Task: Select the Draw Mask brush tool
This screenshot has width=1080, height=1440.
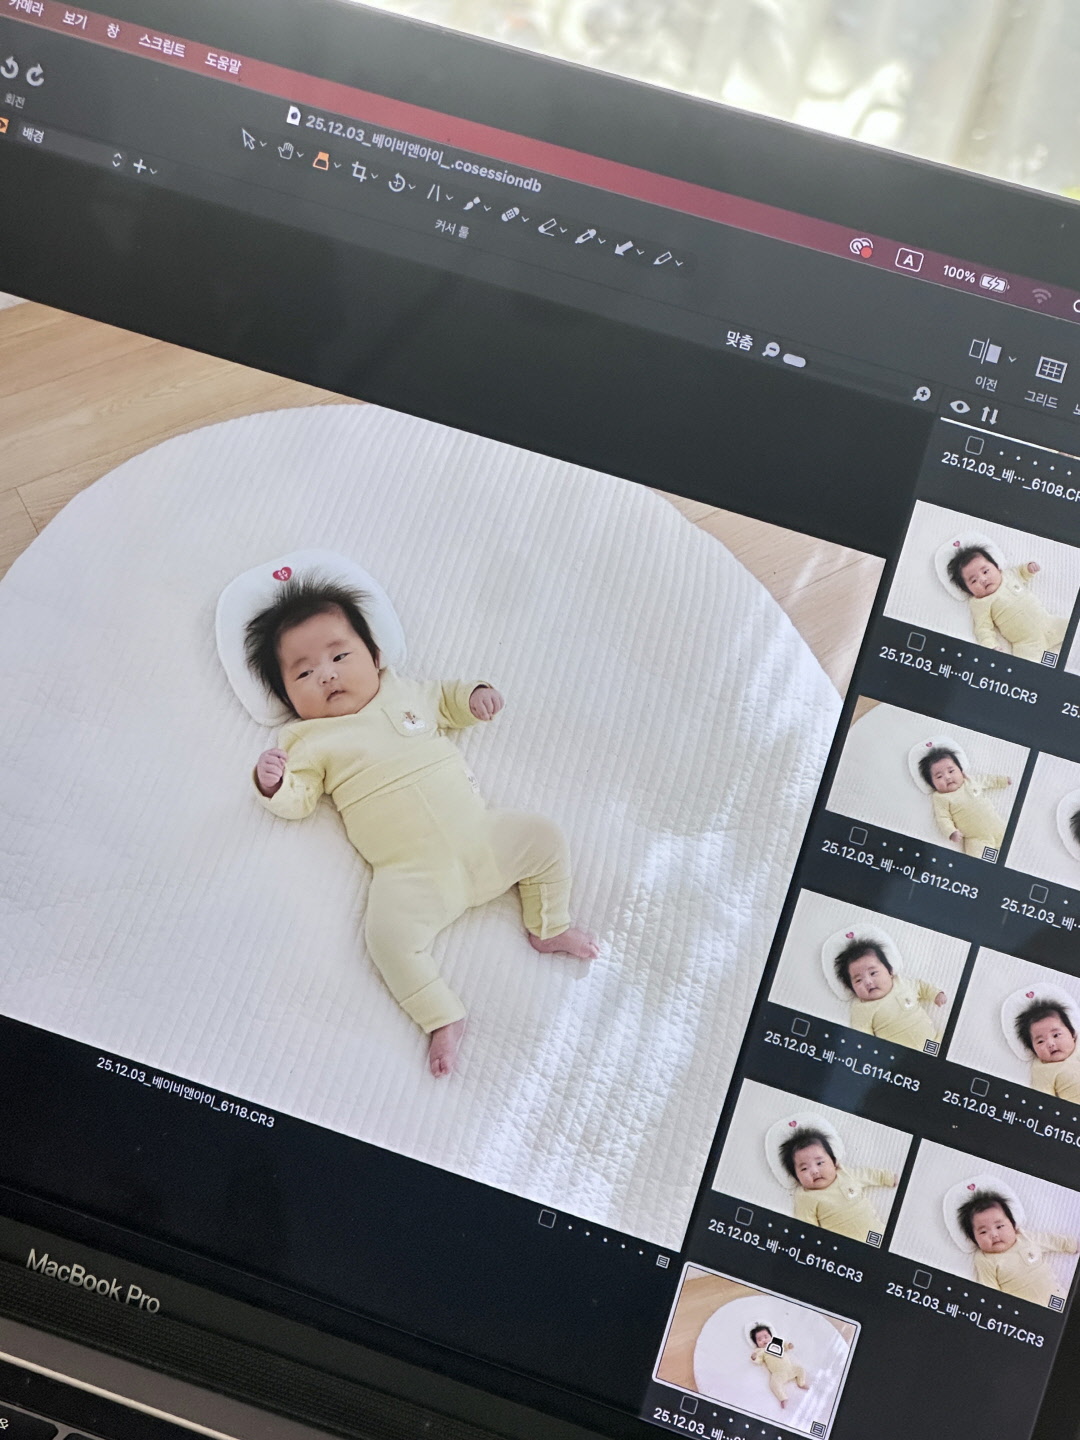Action: 471,203
